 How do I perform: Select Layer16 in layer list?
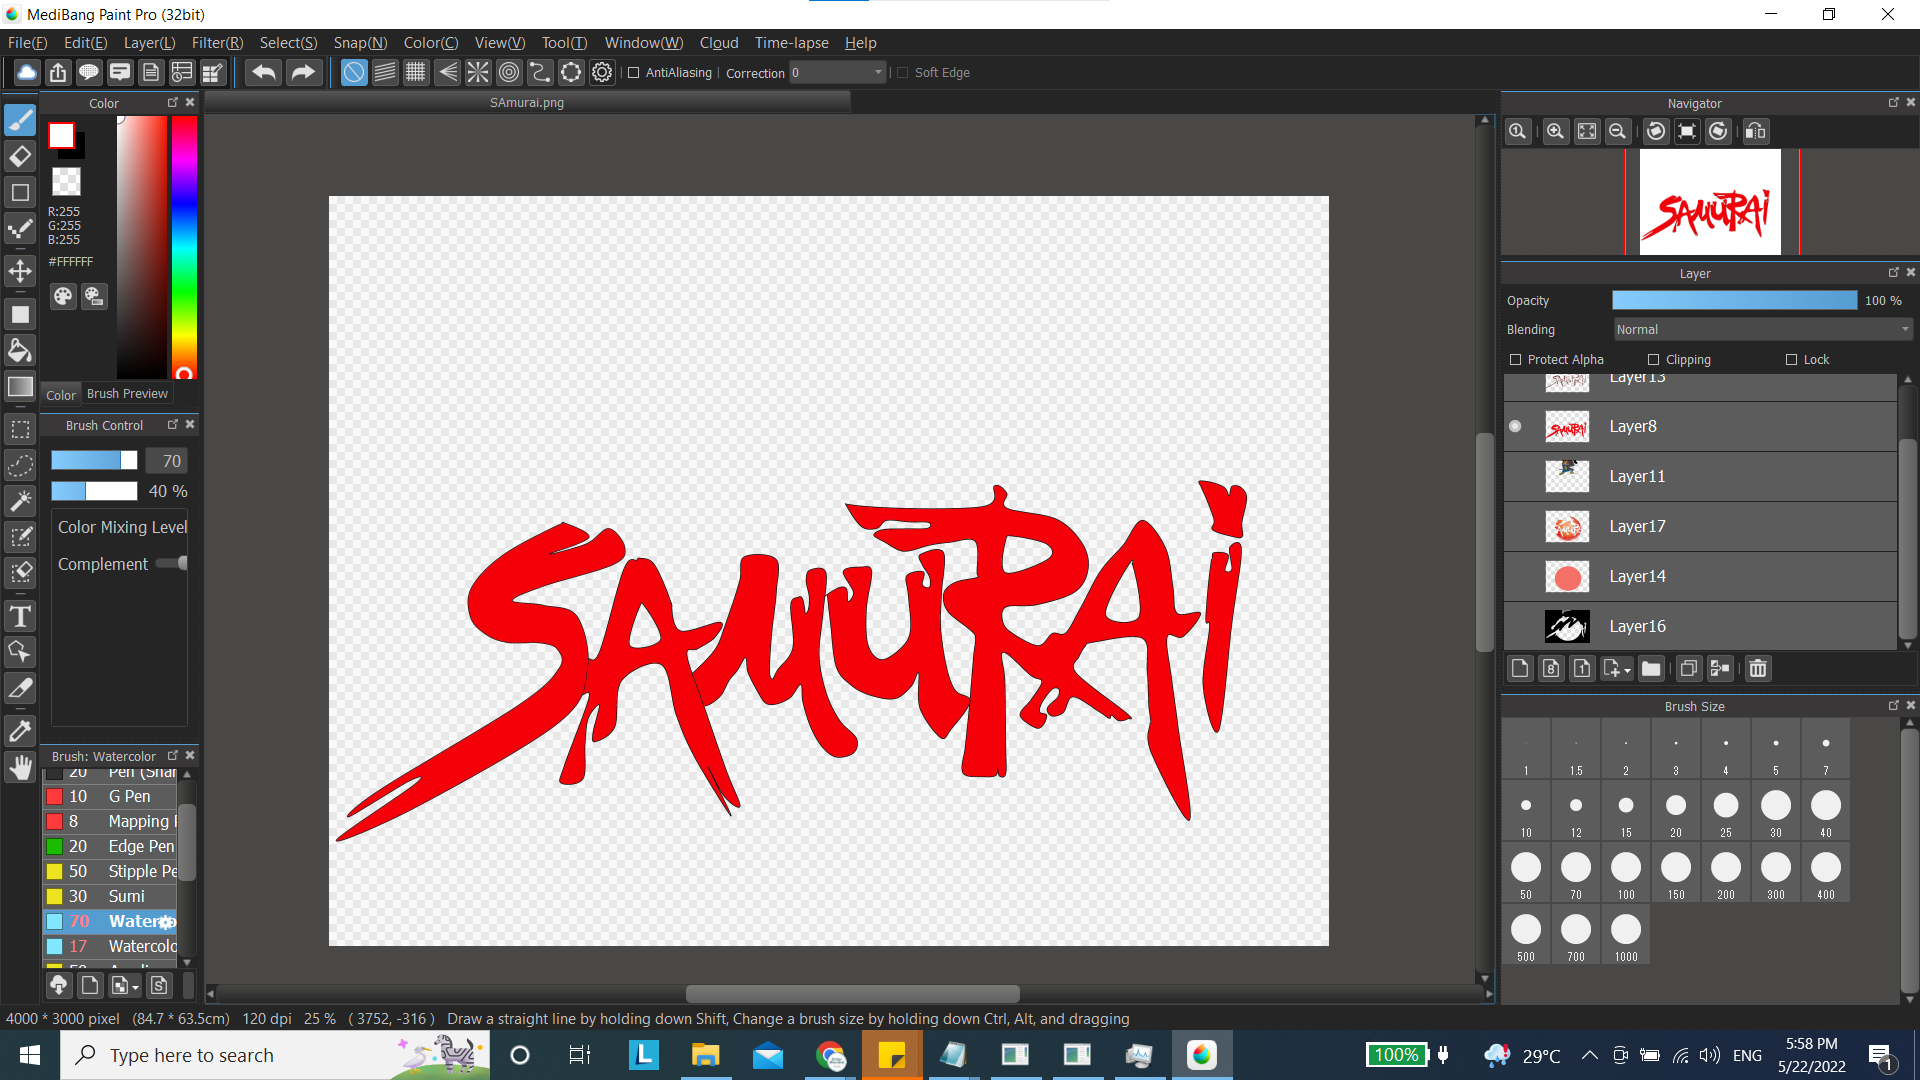pyautogui.click(x=1700, y=627)
